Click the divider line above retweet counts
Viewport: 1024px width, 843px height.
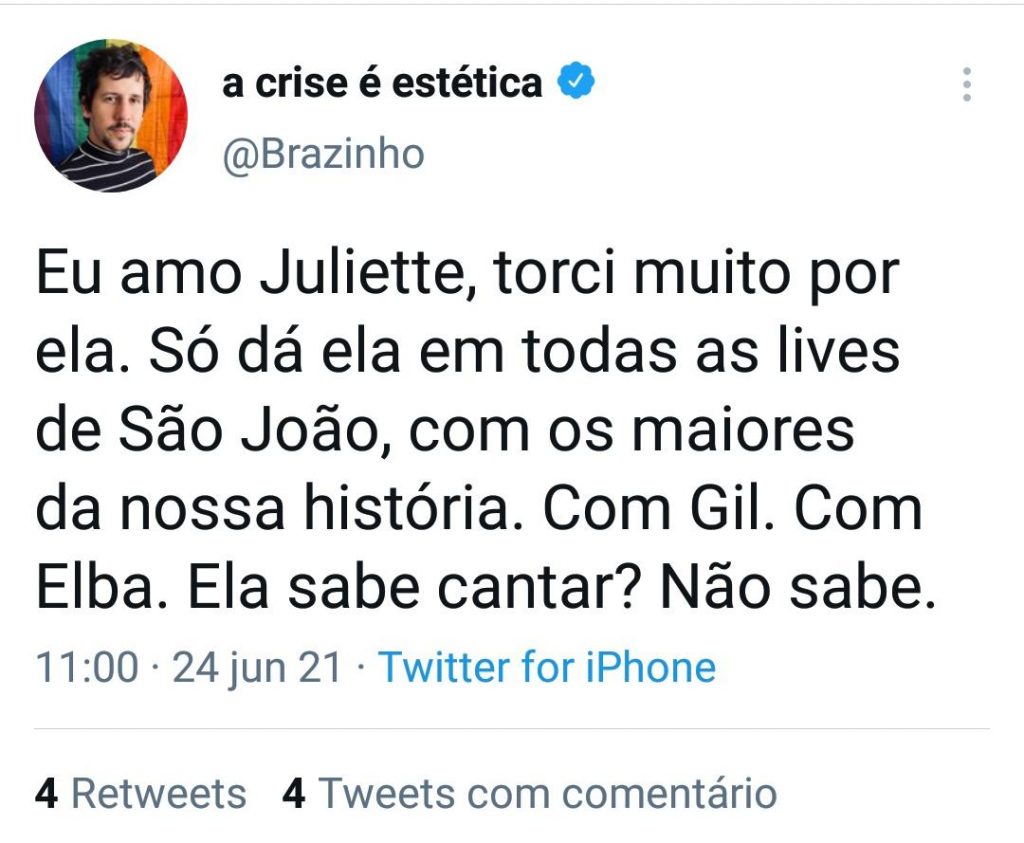512,729
